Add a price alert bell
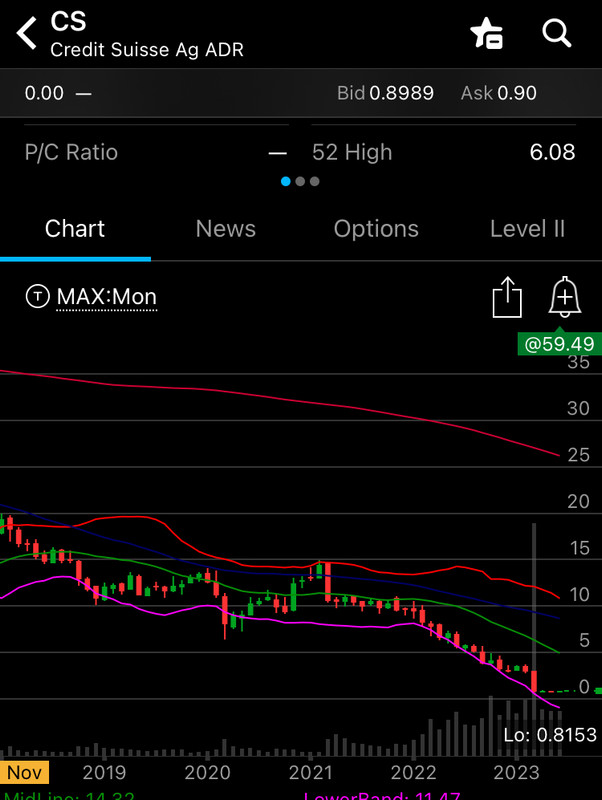 point(565,297)
